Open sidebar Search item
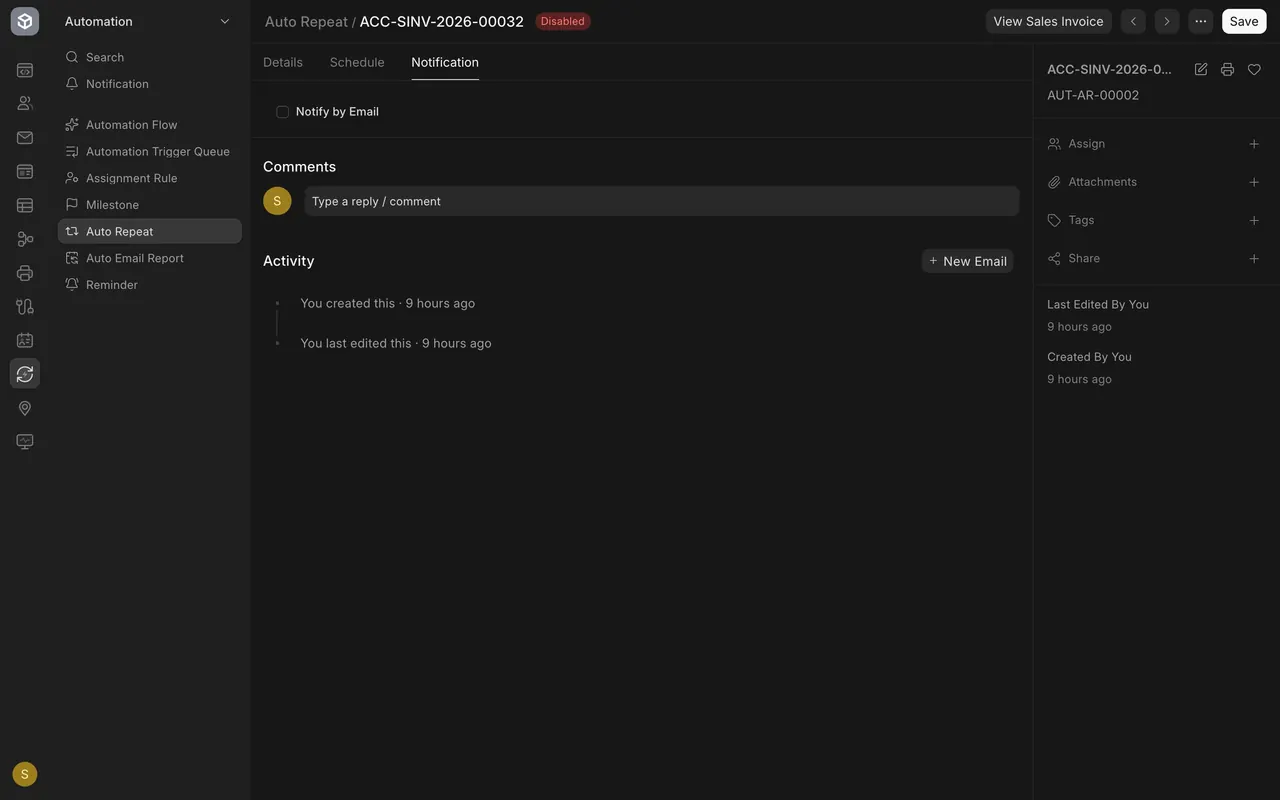 [x=150, y=57]
